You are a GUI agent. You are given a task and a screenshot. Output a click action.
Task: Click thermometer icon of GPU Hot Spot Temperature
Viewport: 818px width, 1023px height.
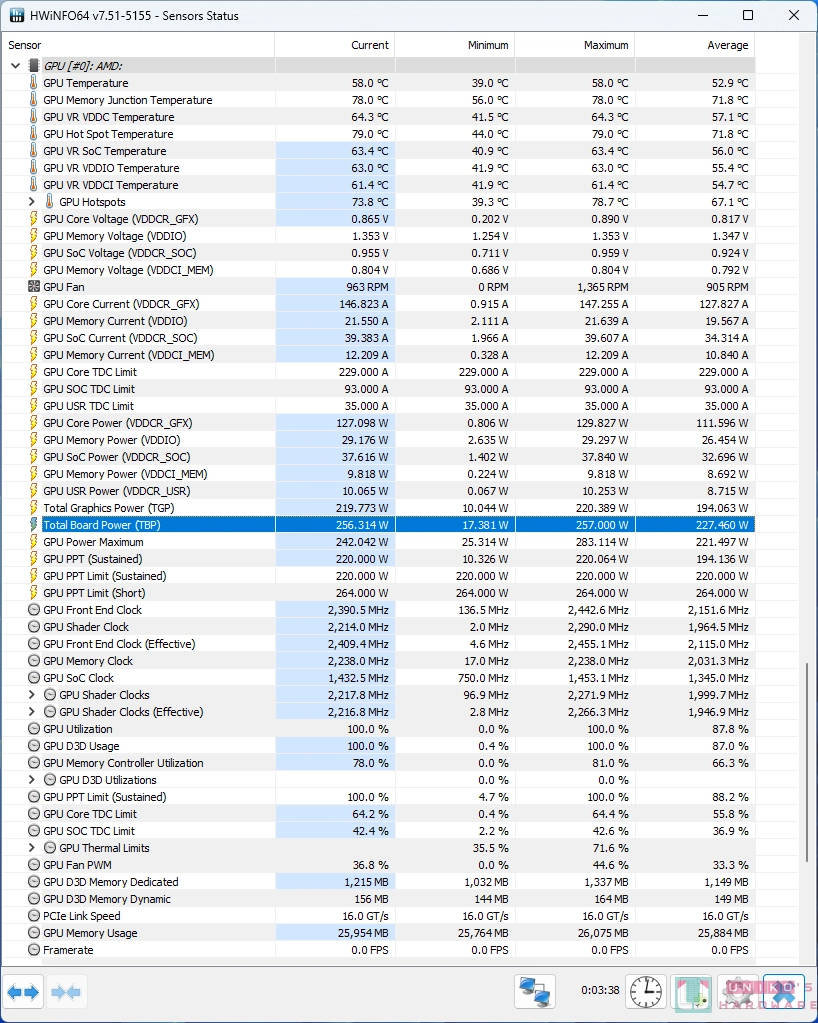34,134
